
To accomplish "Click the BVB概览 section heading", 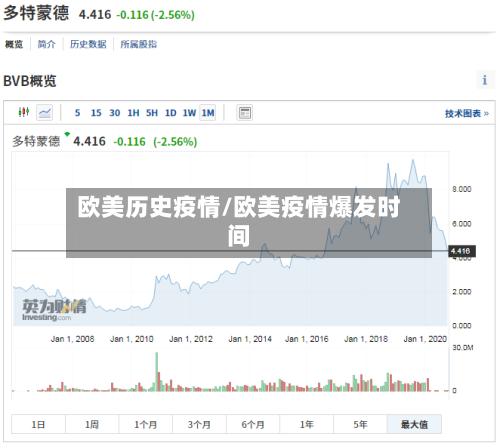I will tap(30, 81).
